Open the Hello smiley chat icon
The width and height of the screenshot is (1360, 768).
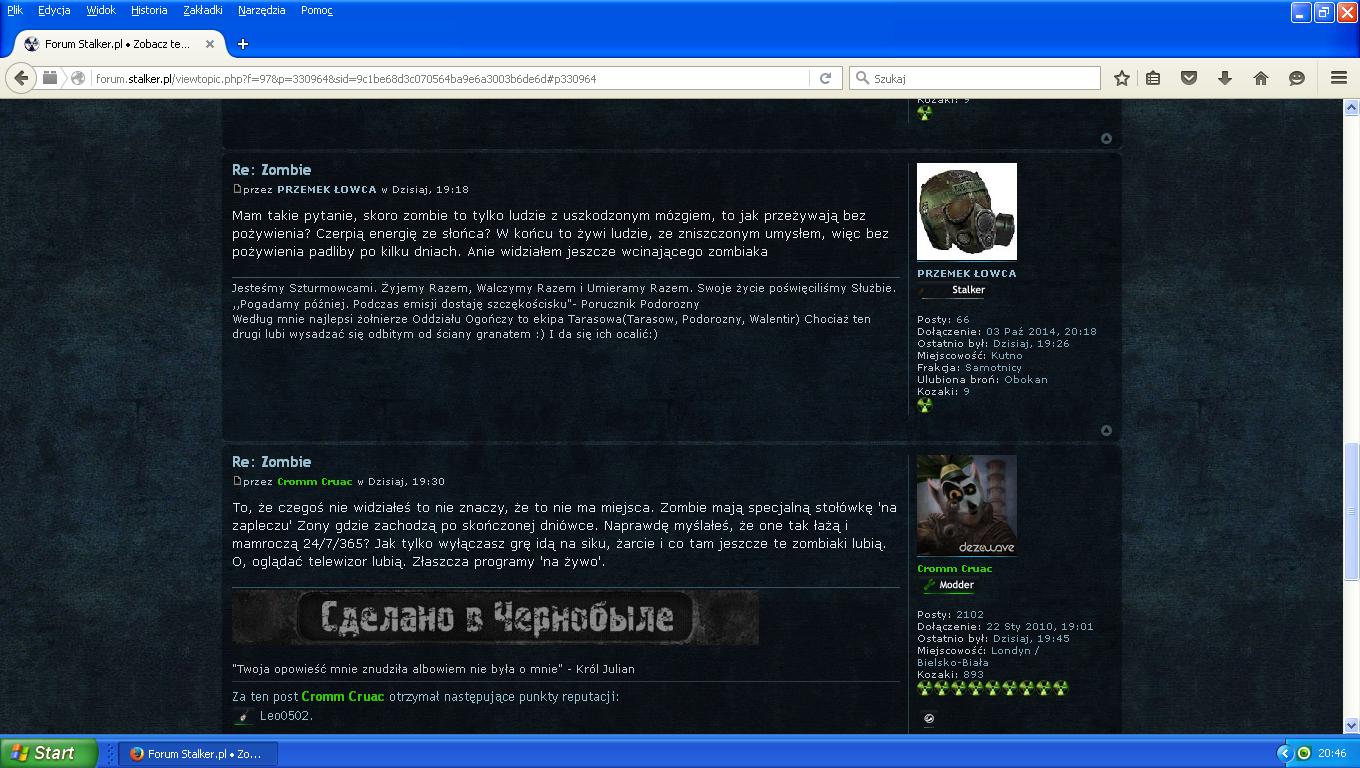(x=1297, y=78)
